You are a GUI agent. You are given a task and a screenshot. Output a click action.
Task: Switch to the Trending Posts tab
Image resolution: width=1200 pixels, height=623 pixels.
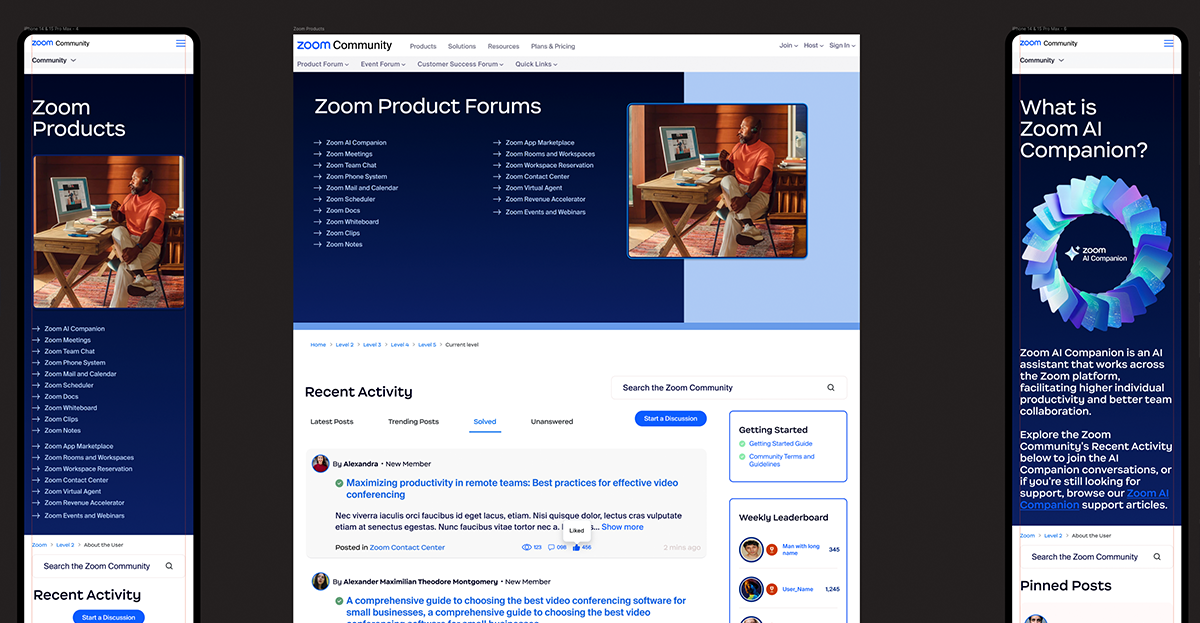[x=413, y=422]
